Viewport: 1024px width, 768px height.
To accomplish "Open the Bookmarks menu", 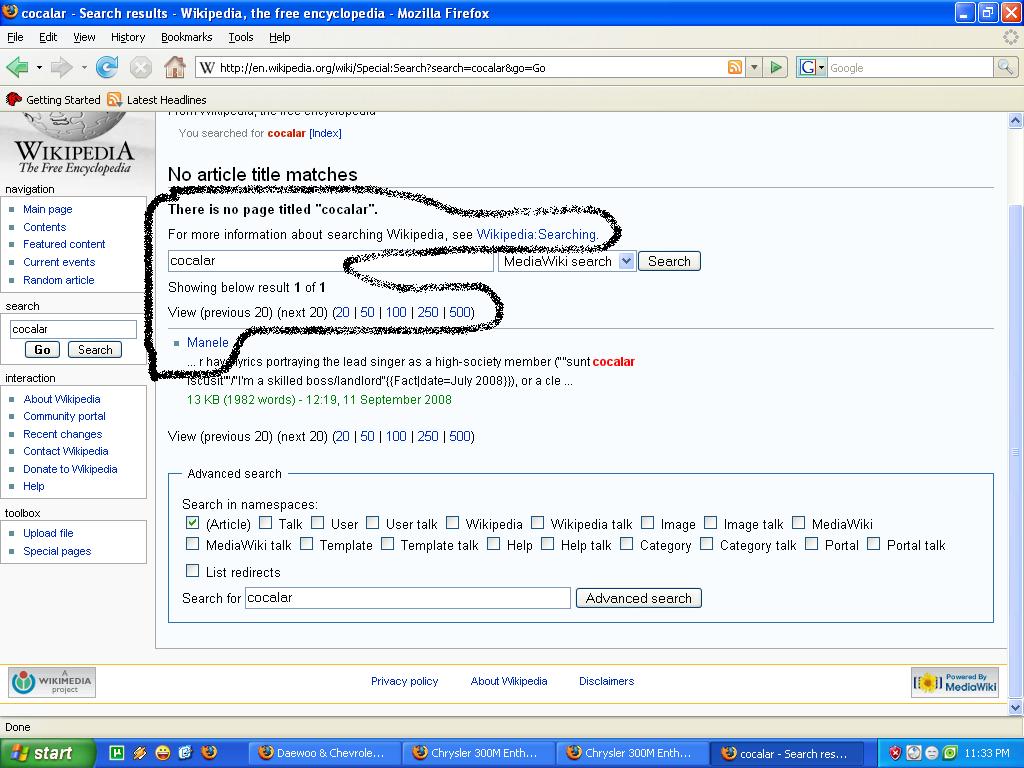I will [x=187, y=37].
